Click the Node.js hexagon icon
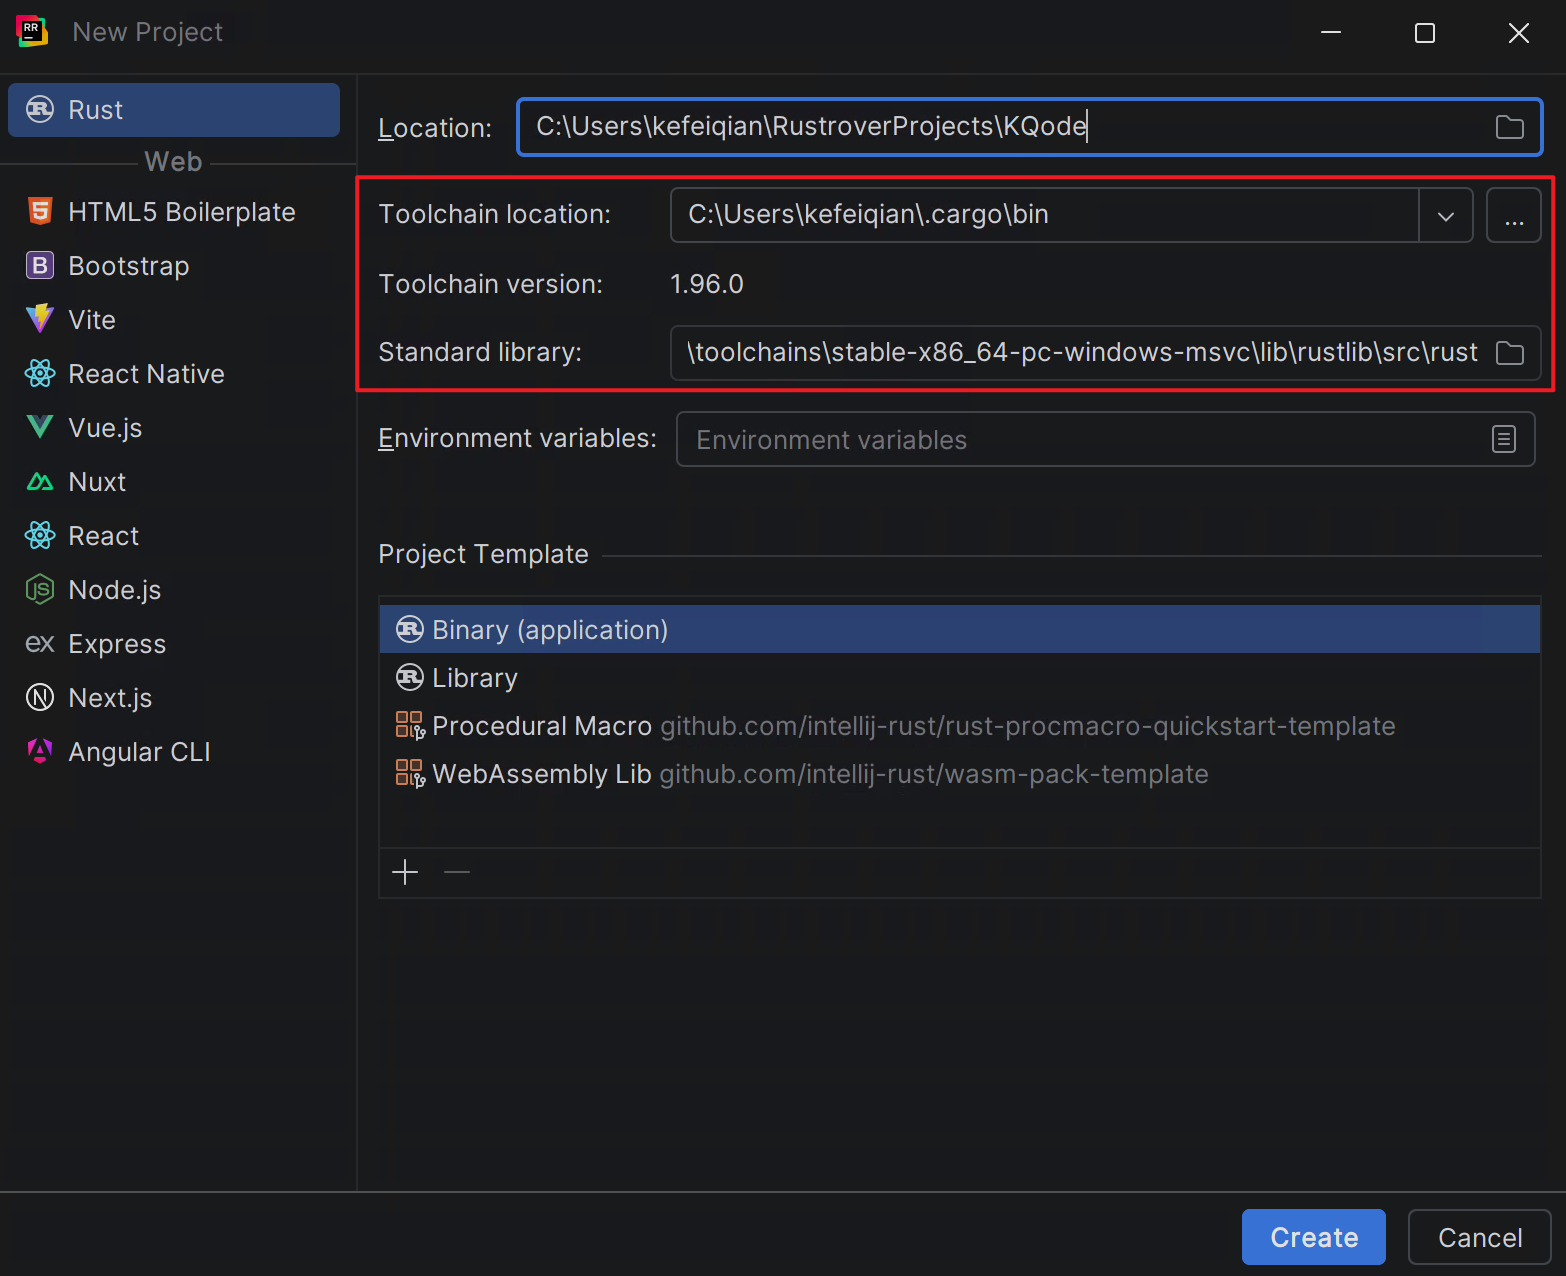1566x1276 pixels. [40, 589]
